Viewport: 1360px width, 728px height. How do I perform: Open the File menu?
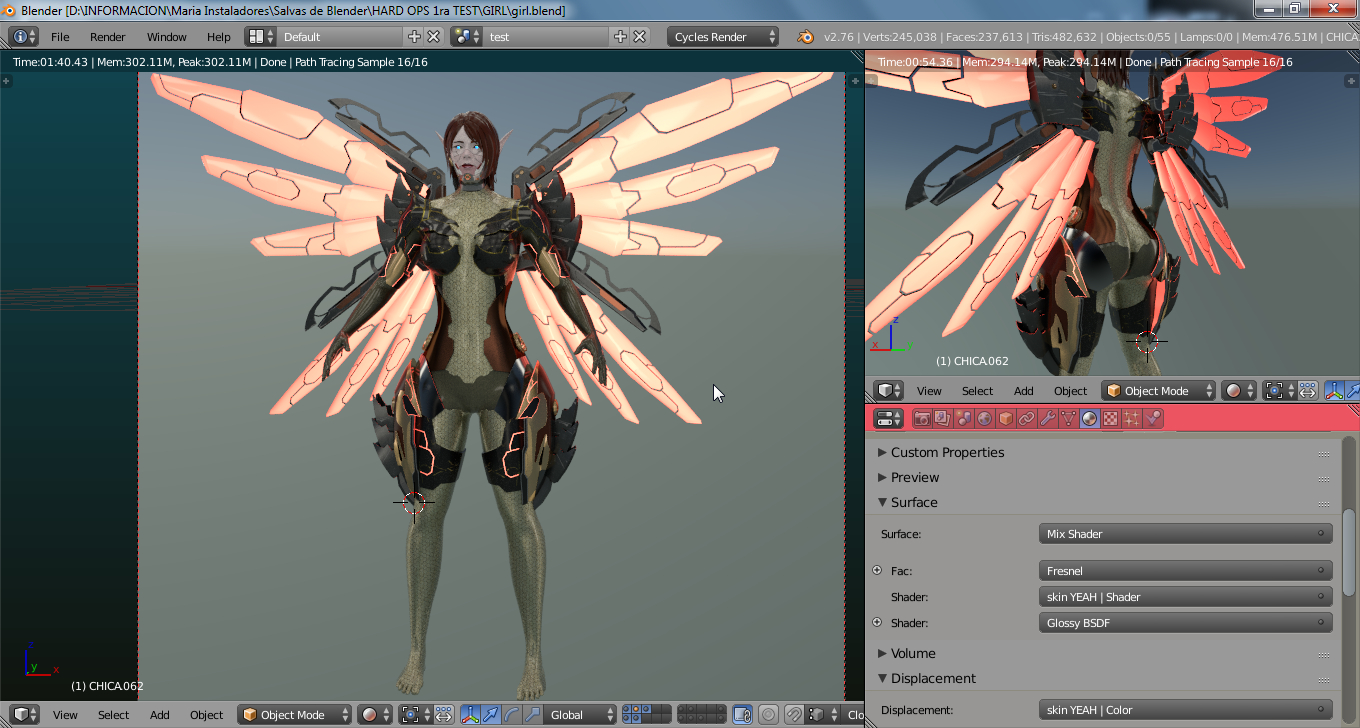pyautogui.click(x=60, y=37)
